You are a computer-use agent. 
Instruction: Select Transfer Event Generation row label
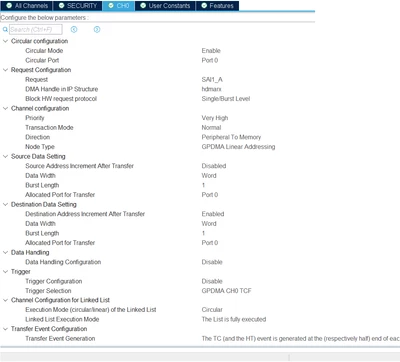[60, 339]
